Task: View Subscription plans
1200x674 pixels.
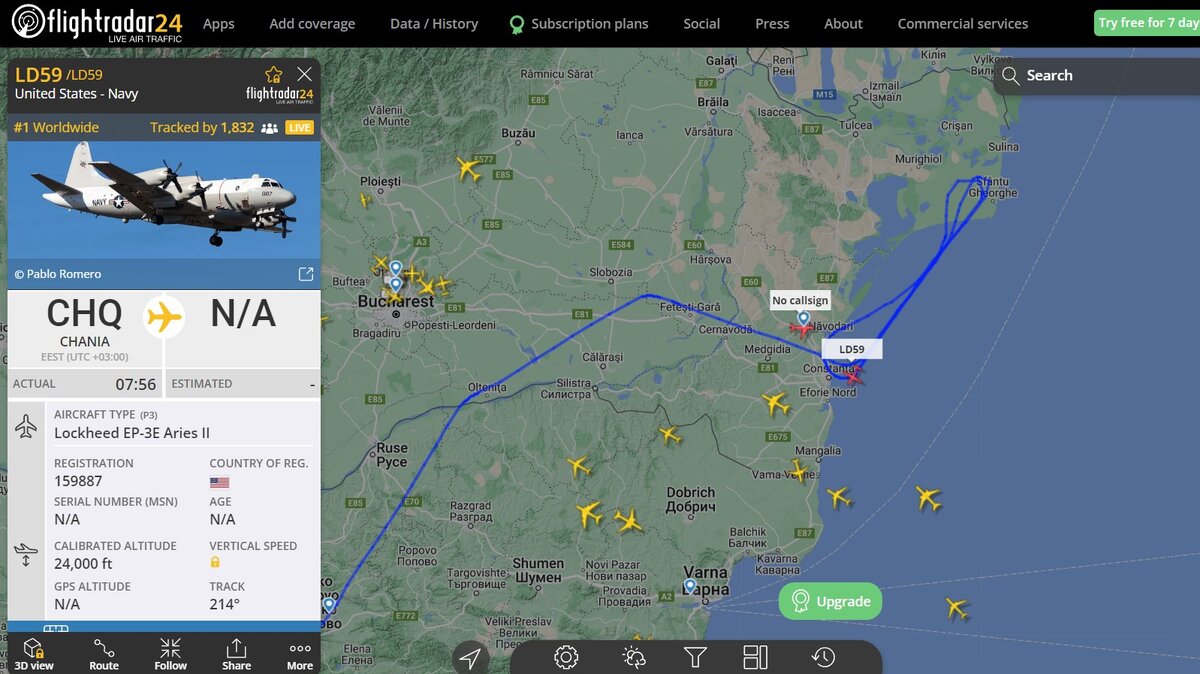Action: pos(578,23)
